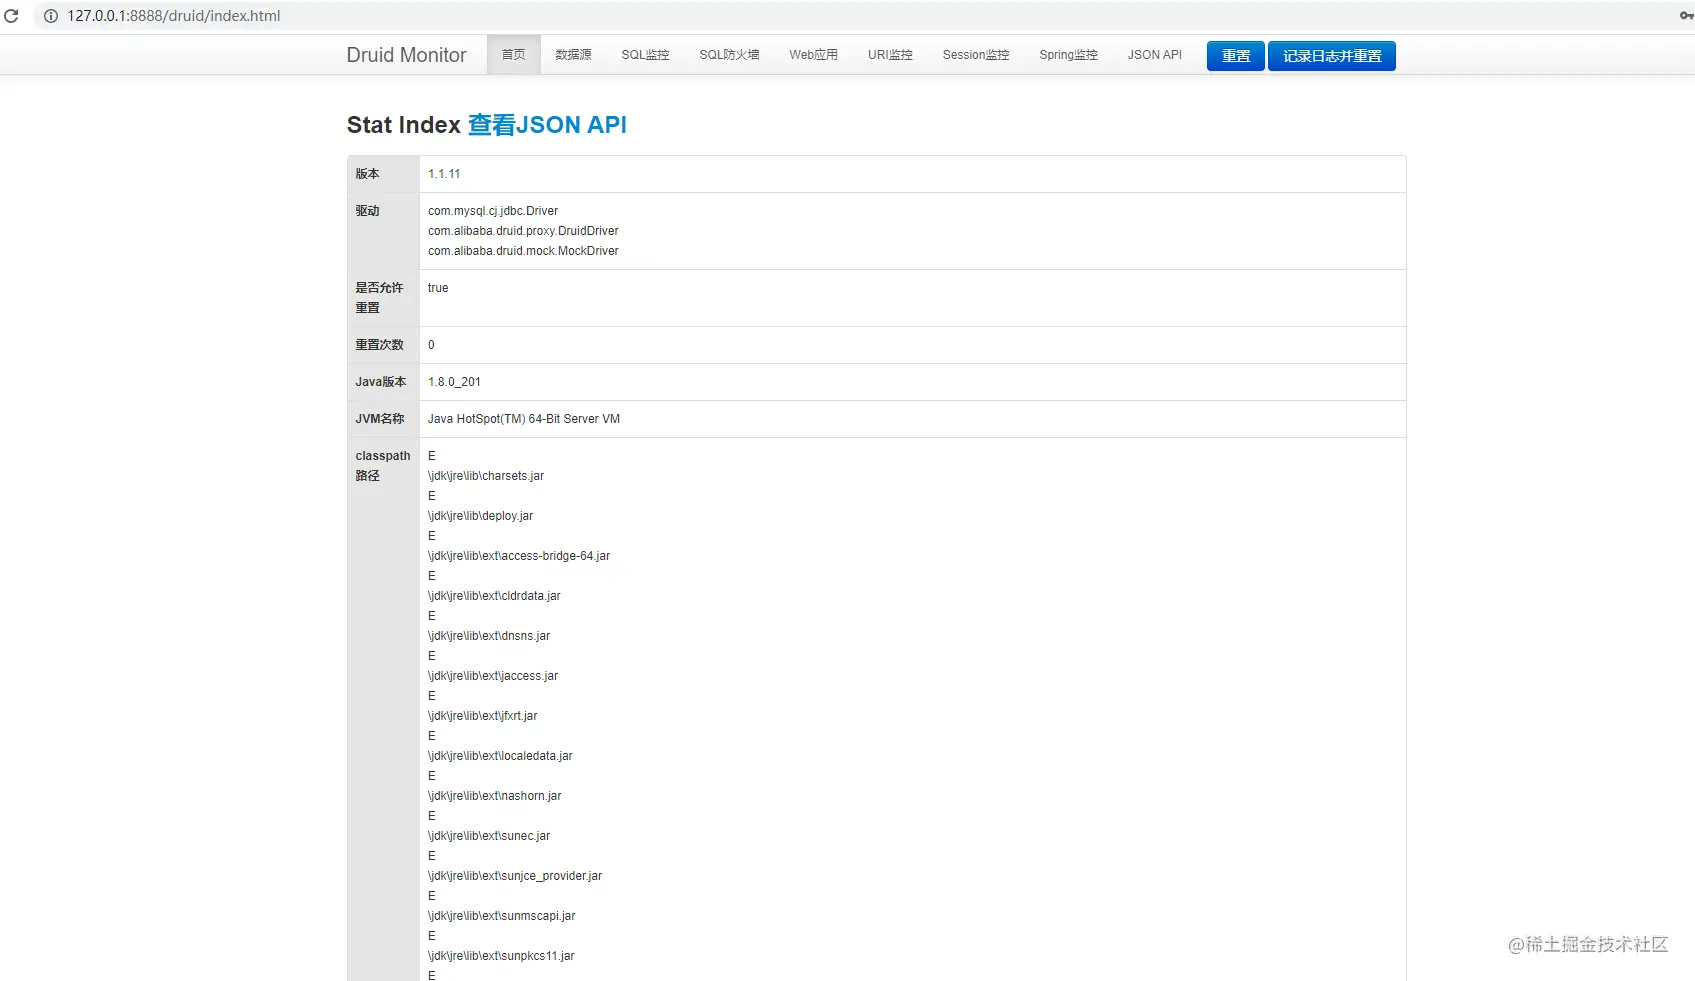The width and height of the screenshot is (1695, 981).
Task: Open the Web应用 tab
Action: click(813, 55)
